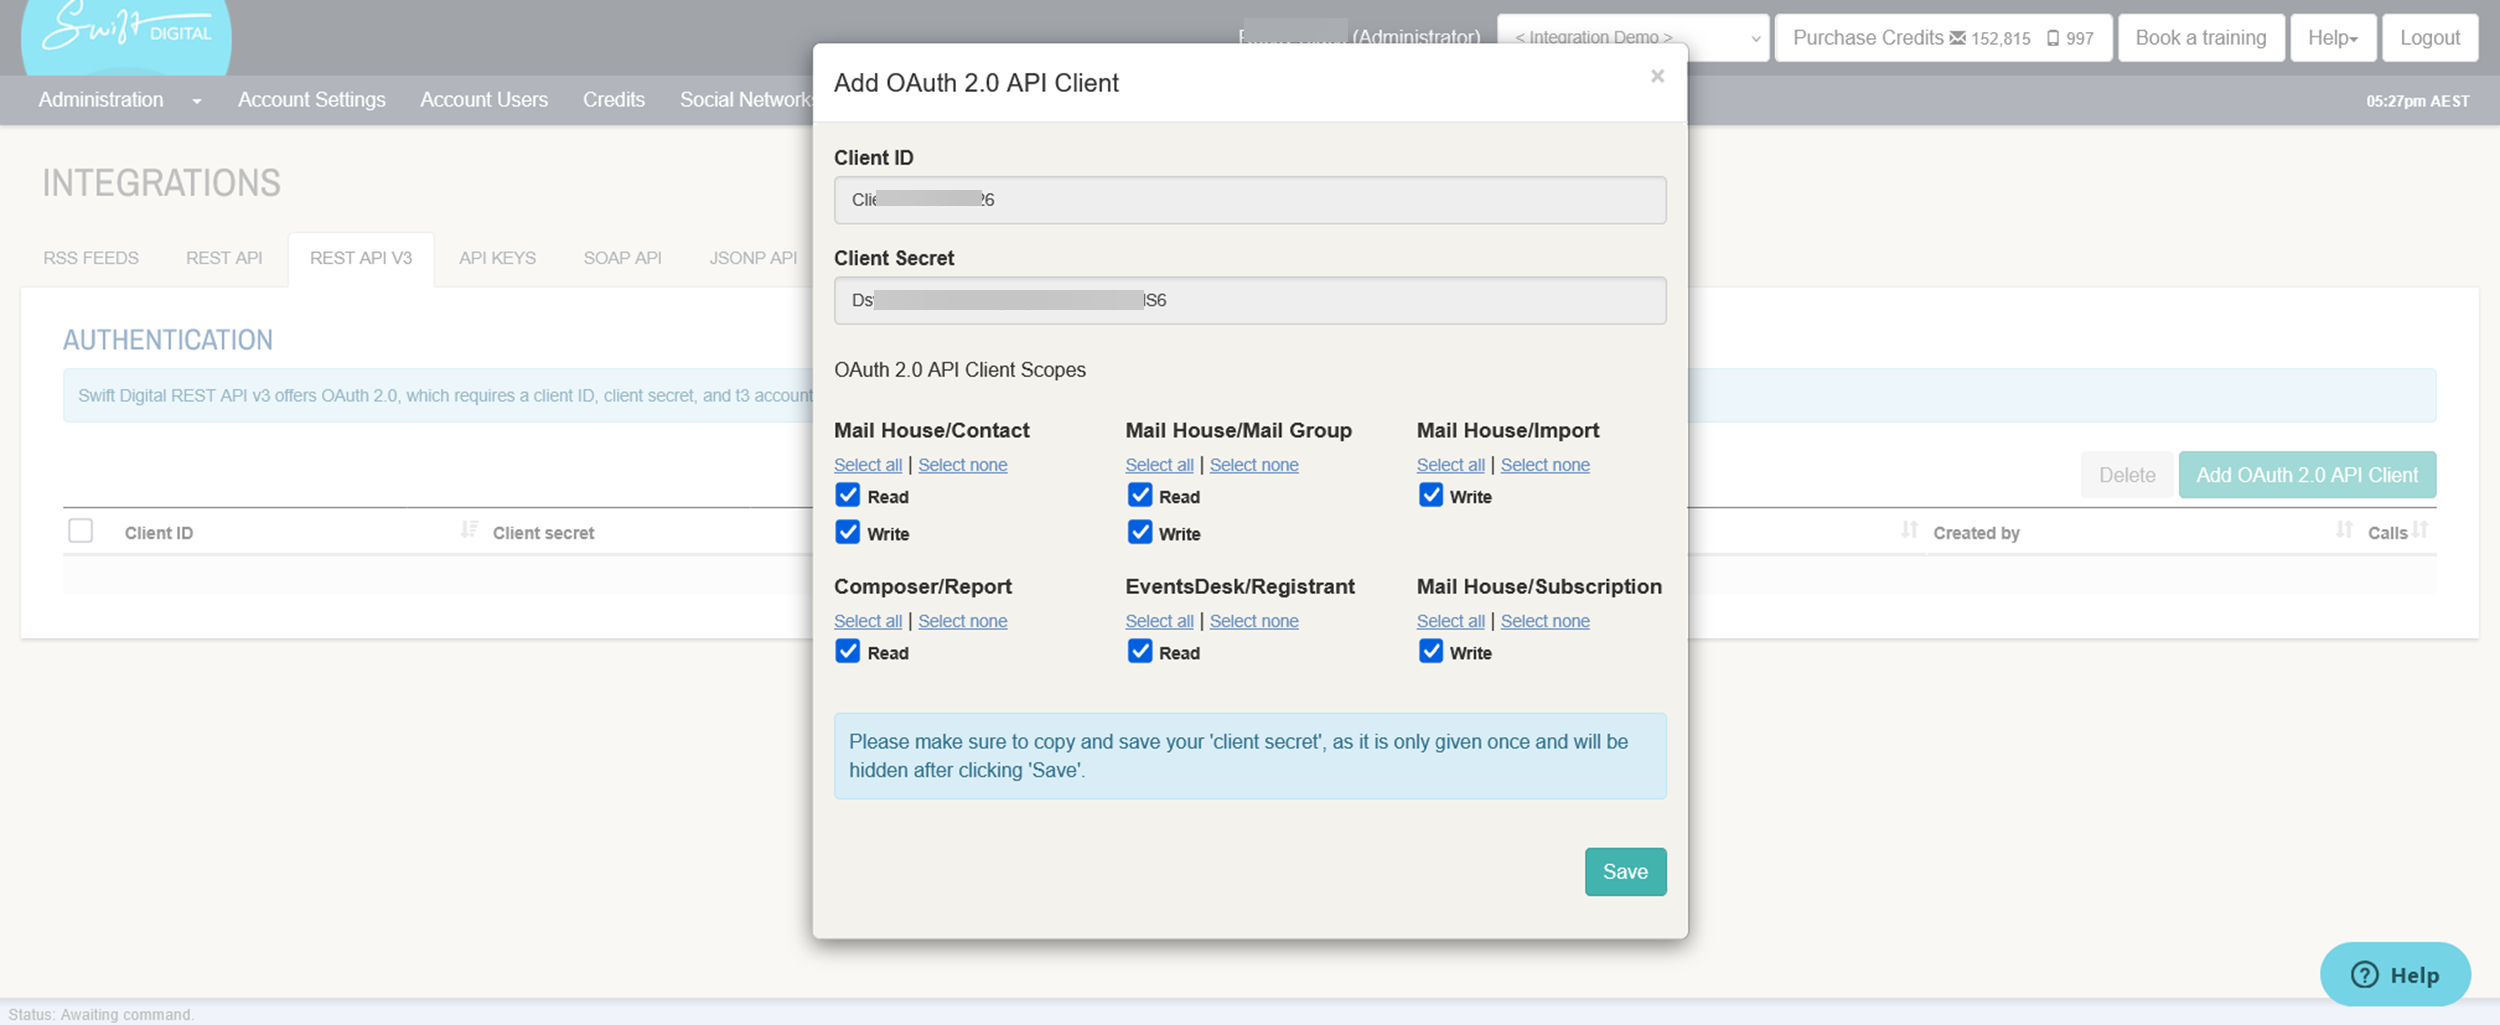Uncheck Mail House/Mail Group Read
The image size is (2500, 1025).
(x=1140, y=495)
